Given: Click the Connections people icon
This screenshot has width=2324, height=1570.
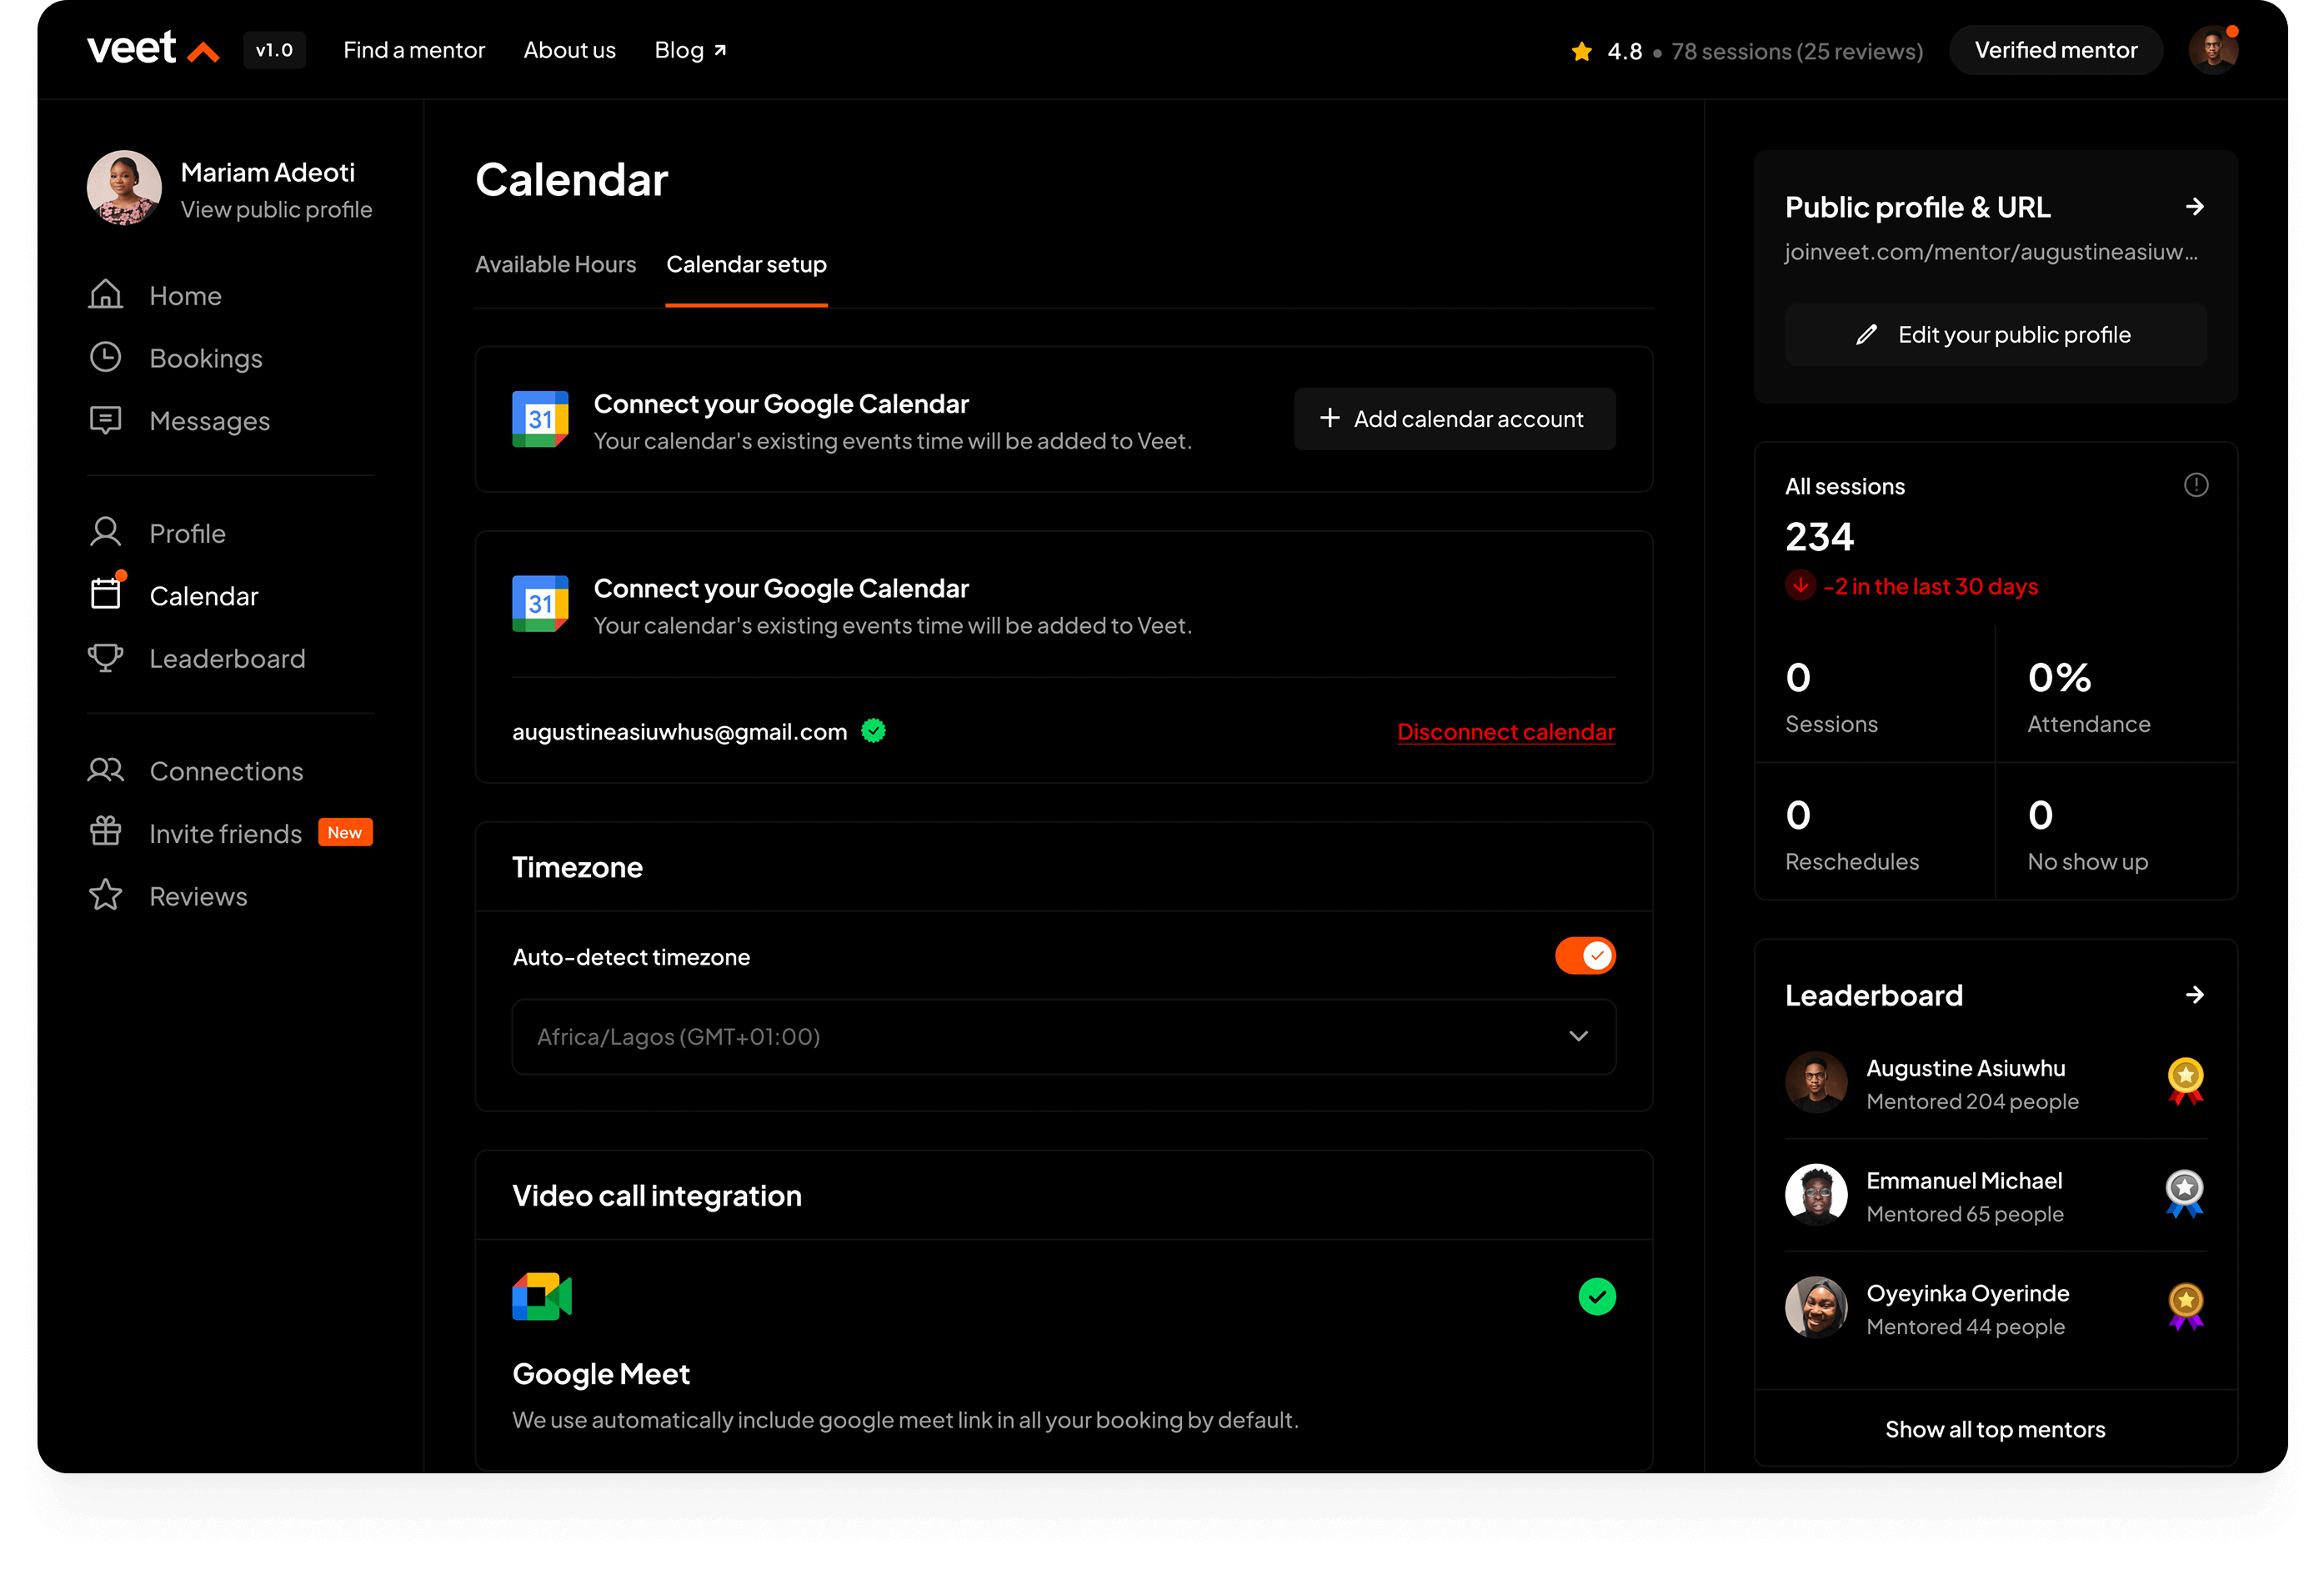Looking at the screenshot, I should (105, 770).
